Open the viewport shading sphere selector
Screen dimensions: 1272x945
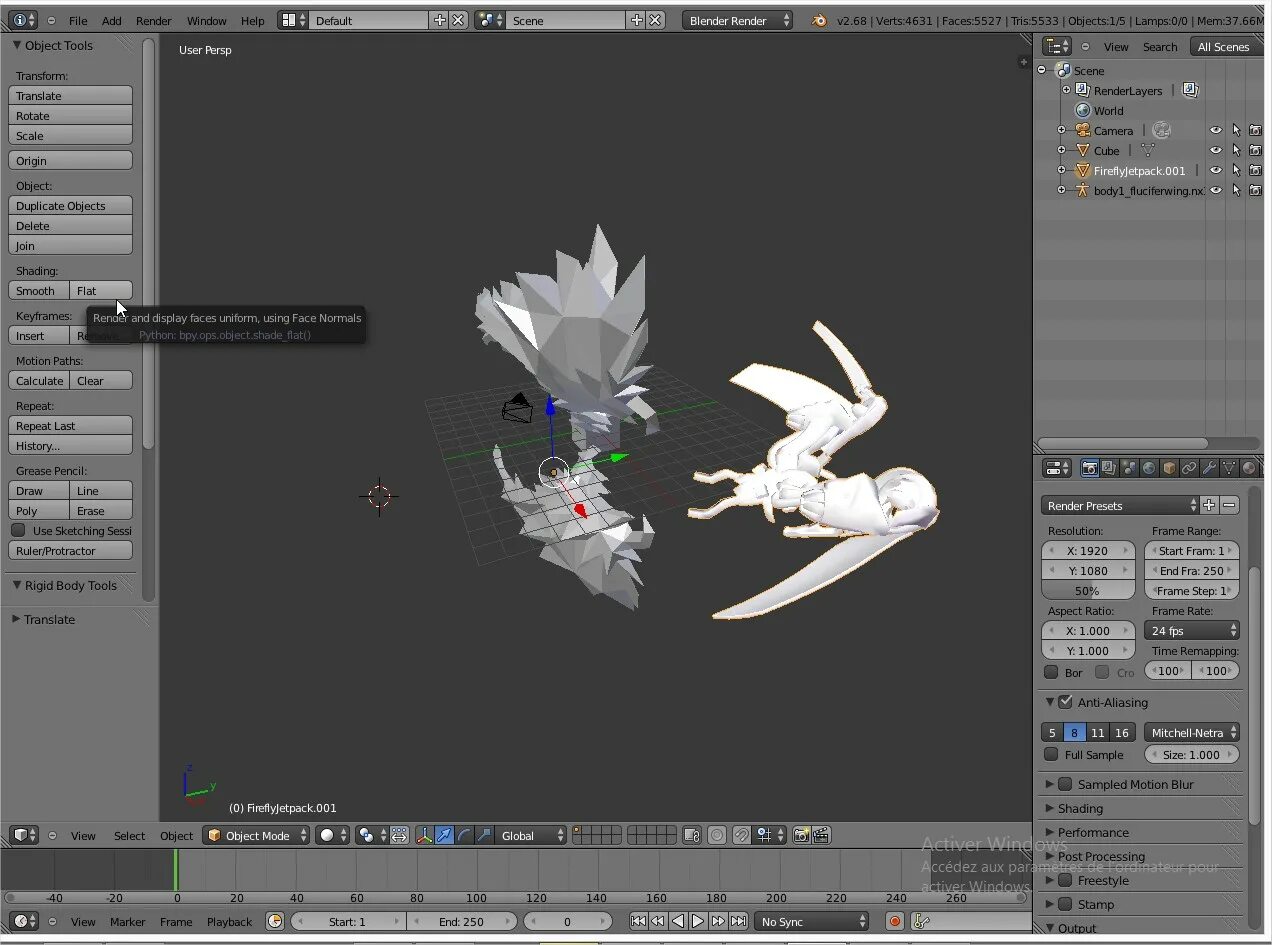pos(332,835)
